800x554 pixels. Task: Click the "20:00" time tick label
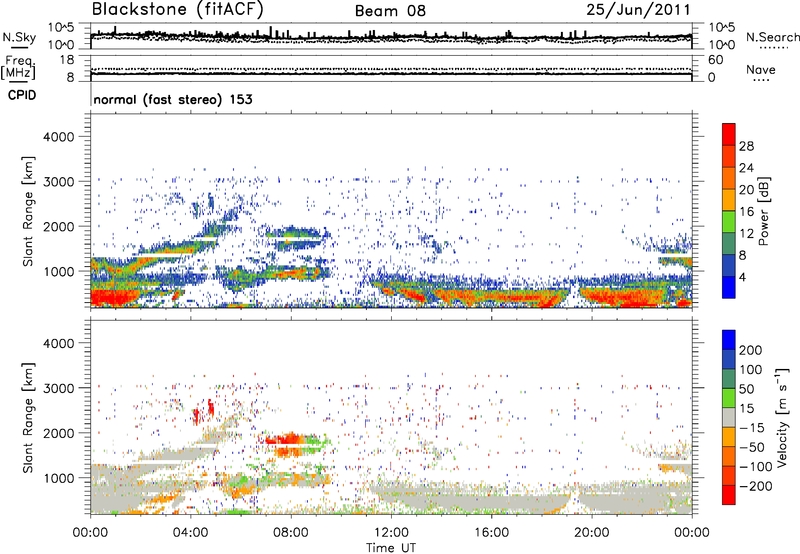pos(592,533)
